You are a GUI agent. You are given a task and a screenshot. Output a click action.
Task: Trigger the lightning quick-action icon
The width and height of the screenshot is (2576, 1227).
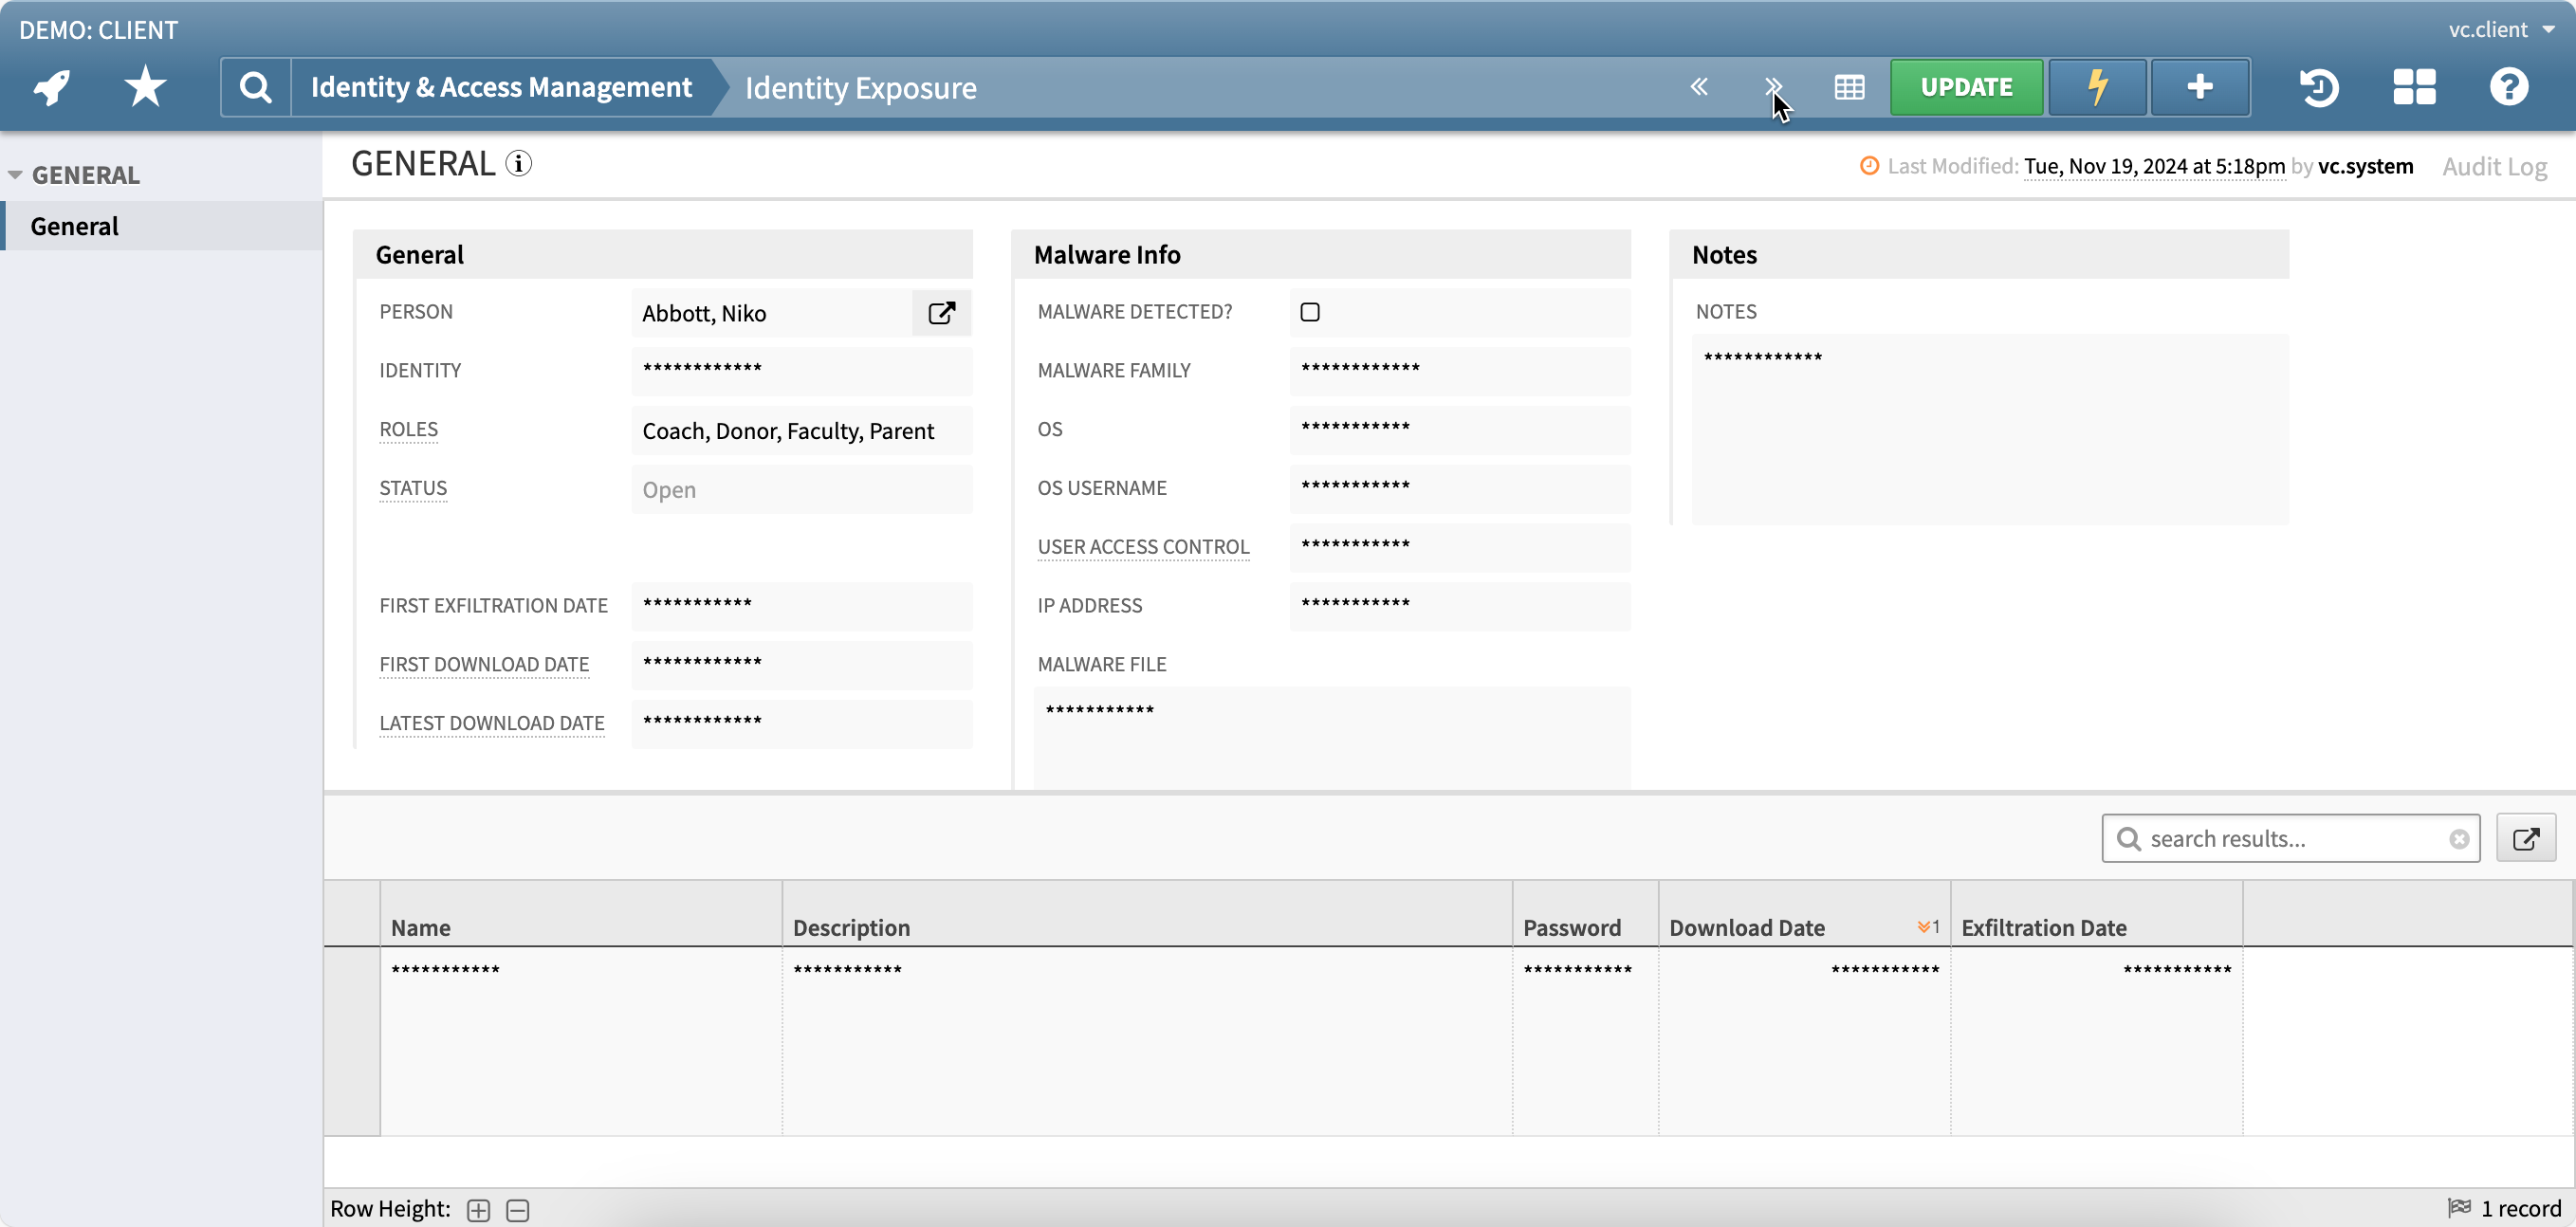tap(2097, 87)
